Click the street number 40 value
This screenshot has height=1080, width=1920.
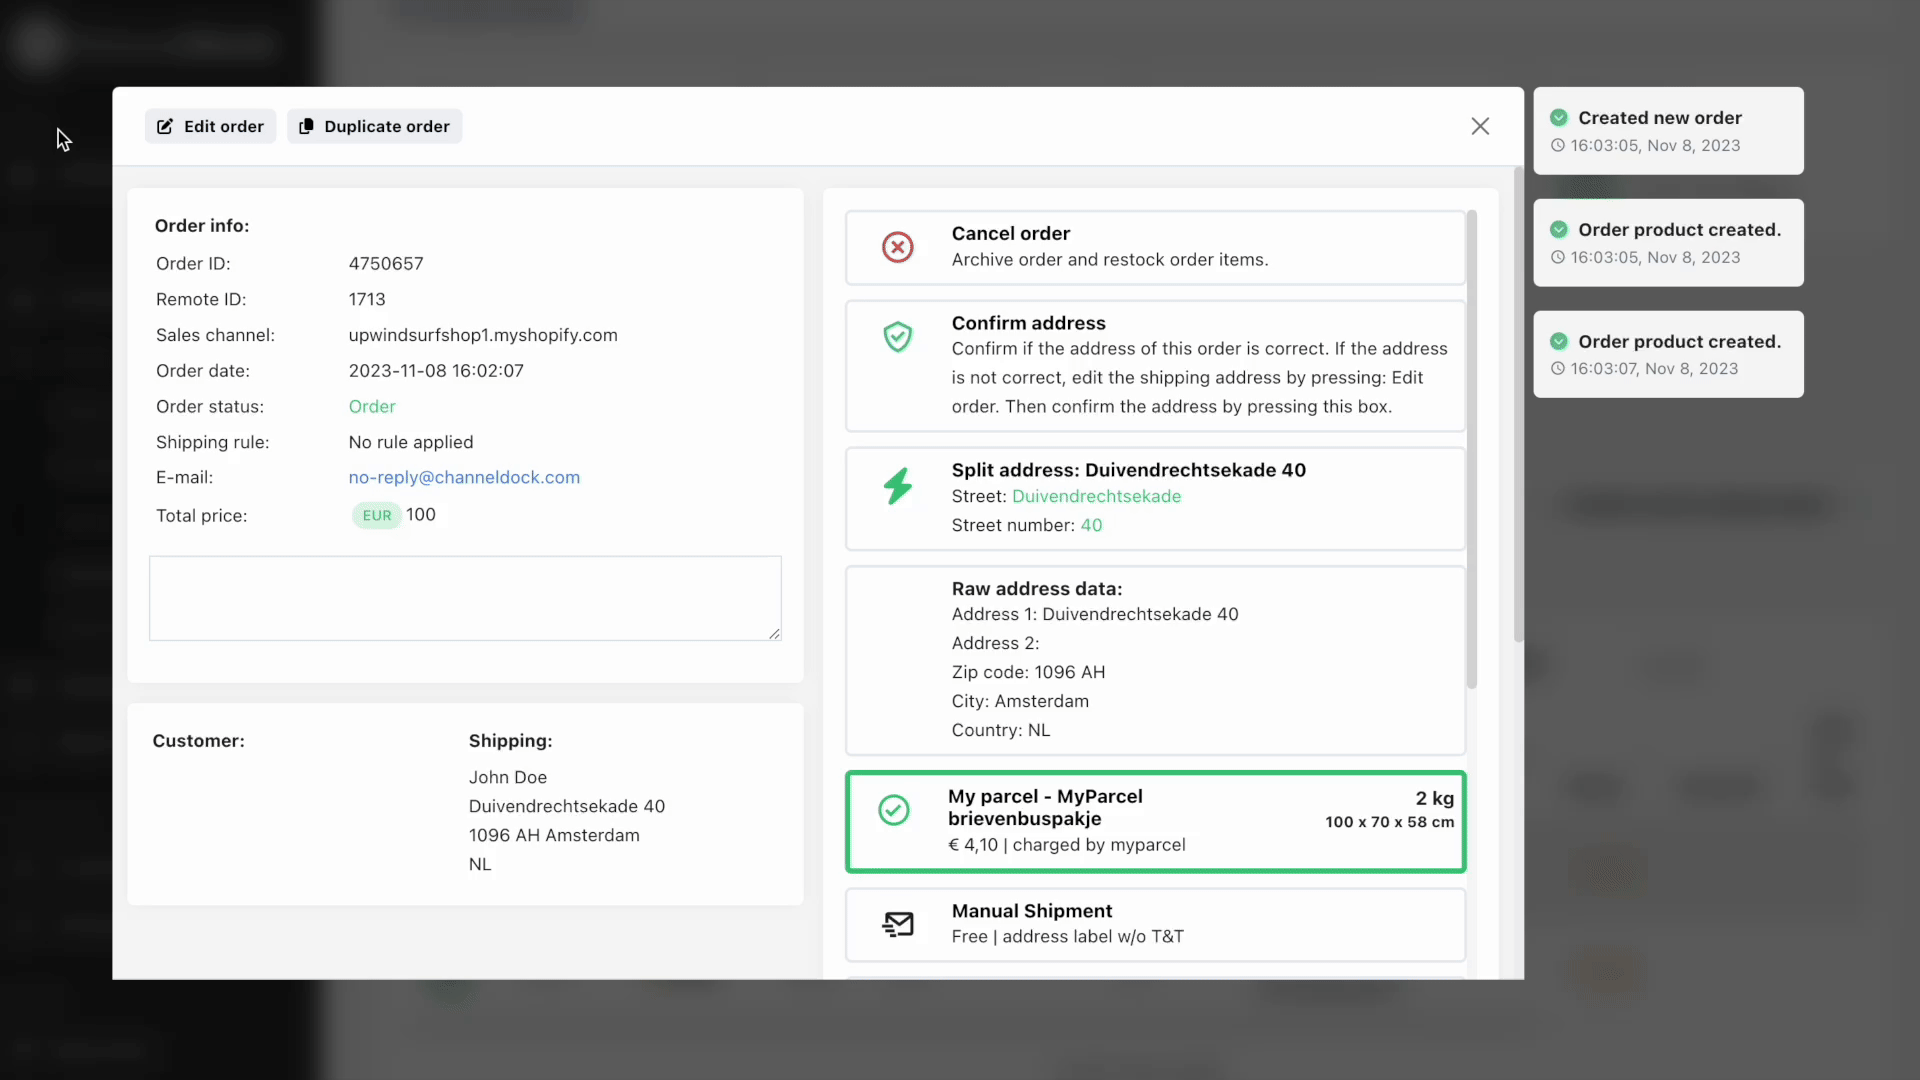point(1091,525)
